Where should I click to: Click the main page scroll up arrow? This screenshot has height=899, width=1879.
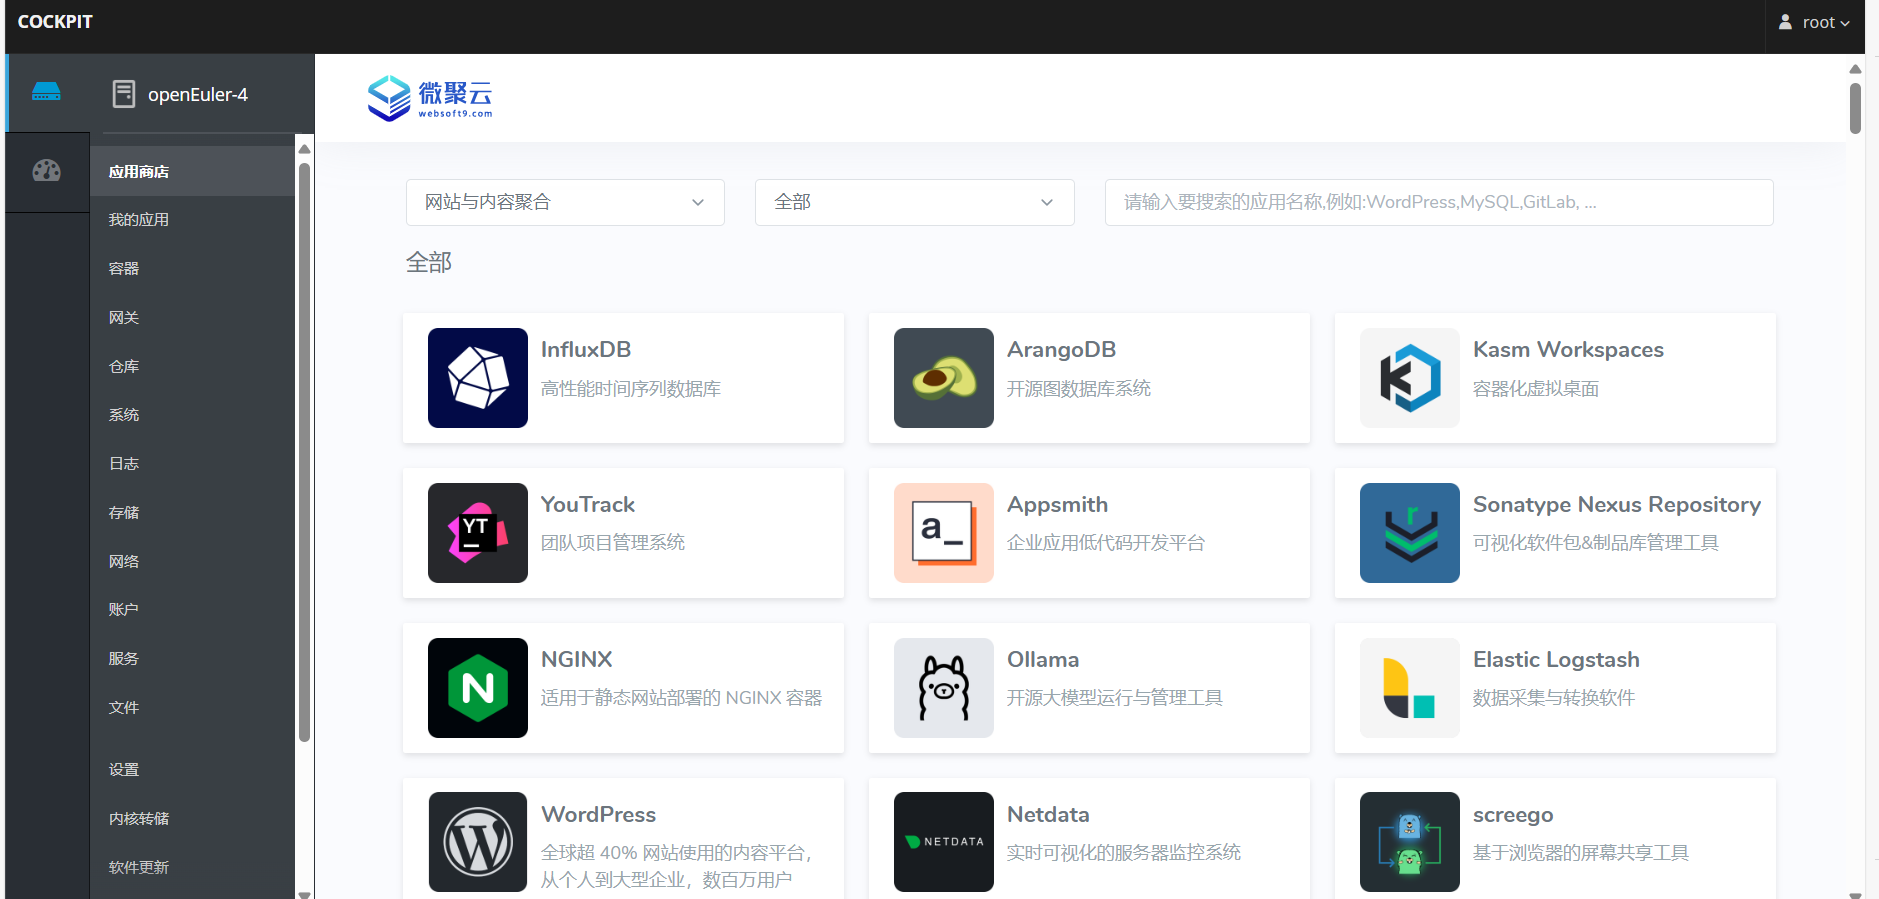[1855, 69]
